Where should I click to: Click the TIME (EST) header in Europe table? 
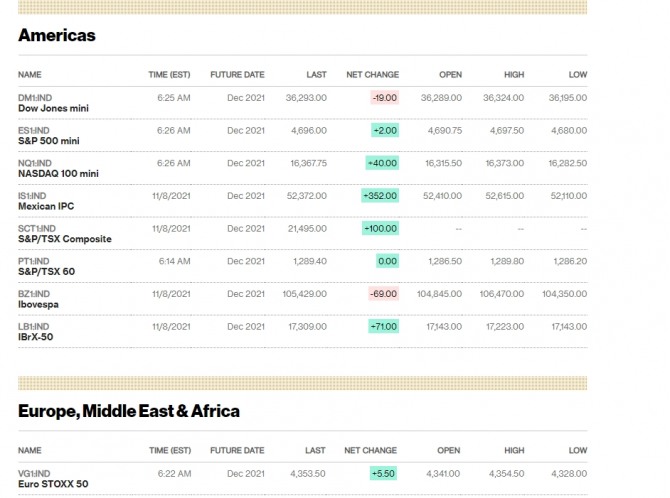click(169, 451)
